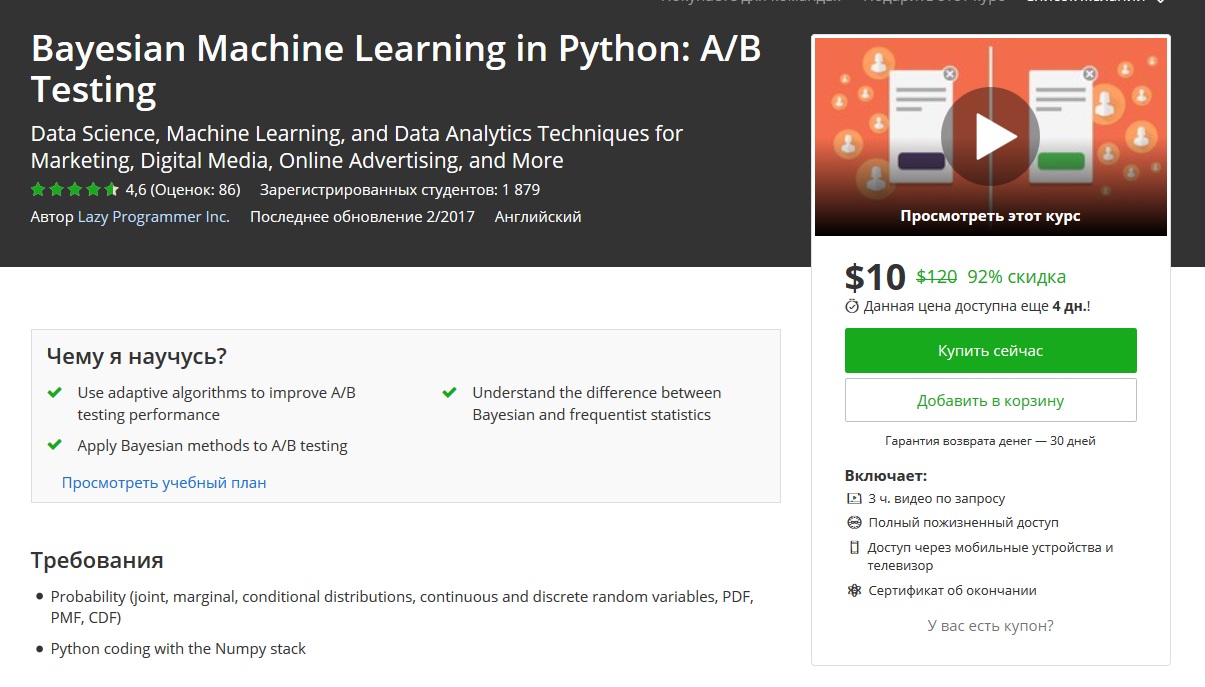Click the 30-day money-back guarantee text

tap(990, 440)
